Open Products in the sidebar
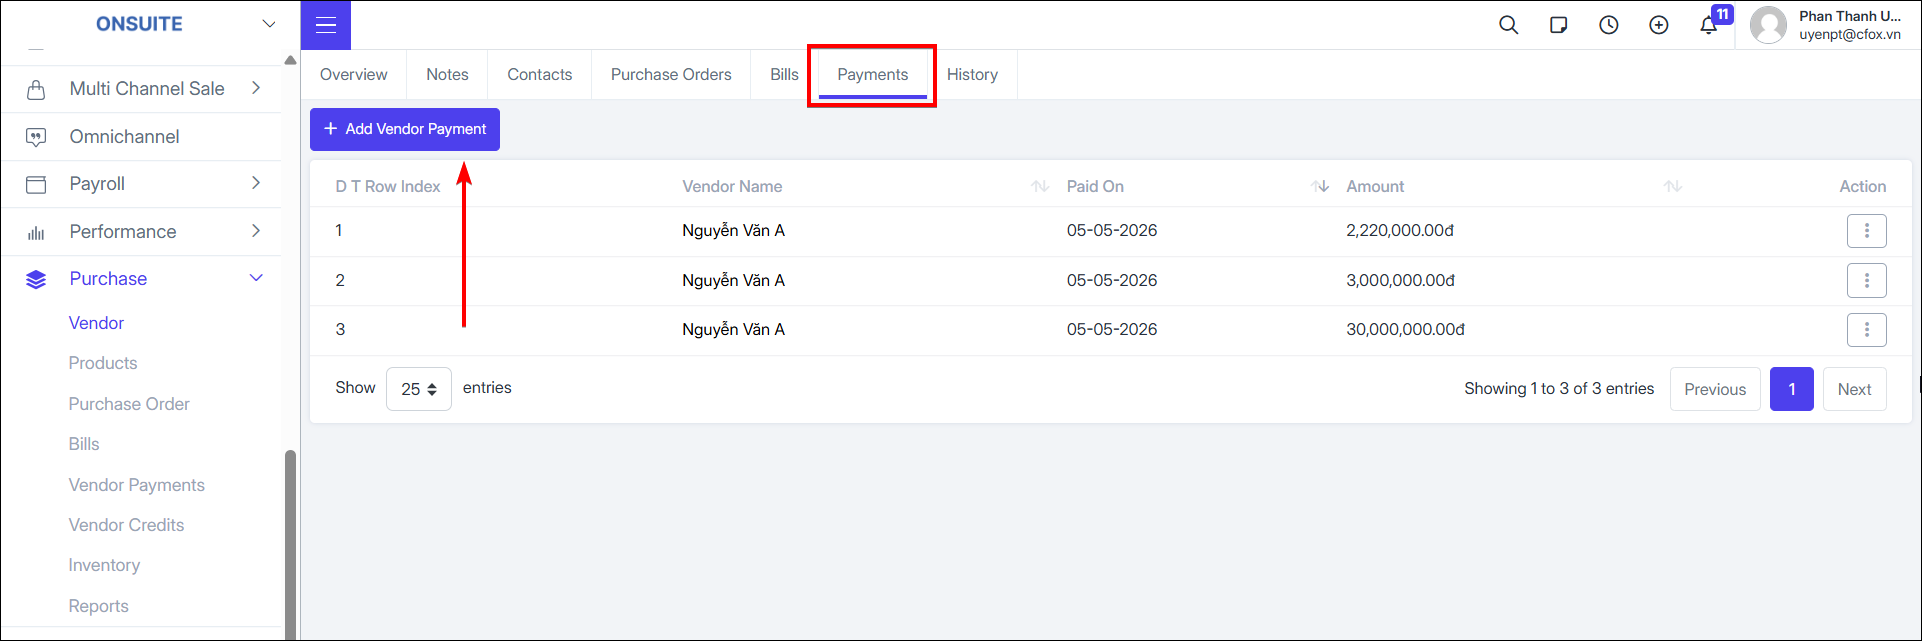Screen dimensions: 1922x641 tap(103, 363)
